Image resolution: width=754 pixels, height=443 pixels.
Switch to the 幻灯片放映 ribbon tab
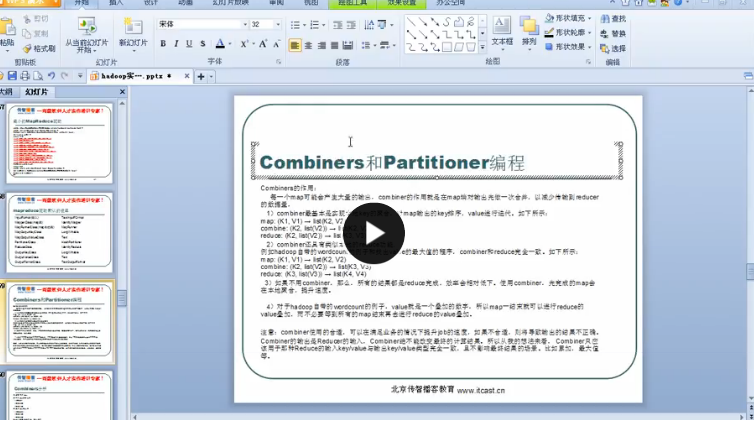coord(231,3)
